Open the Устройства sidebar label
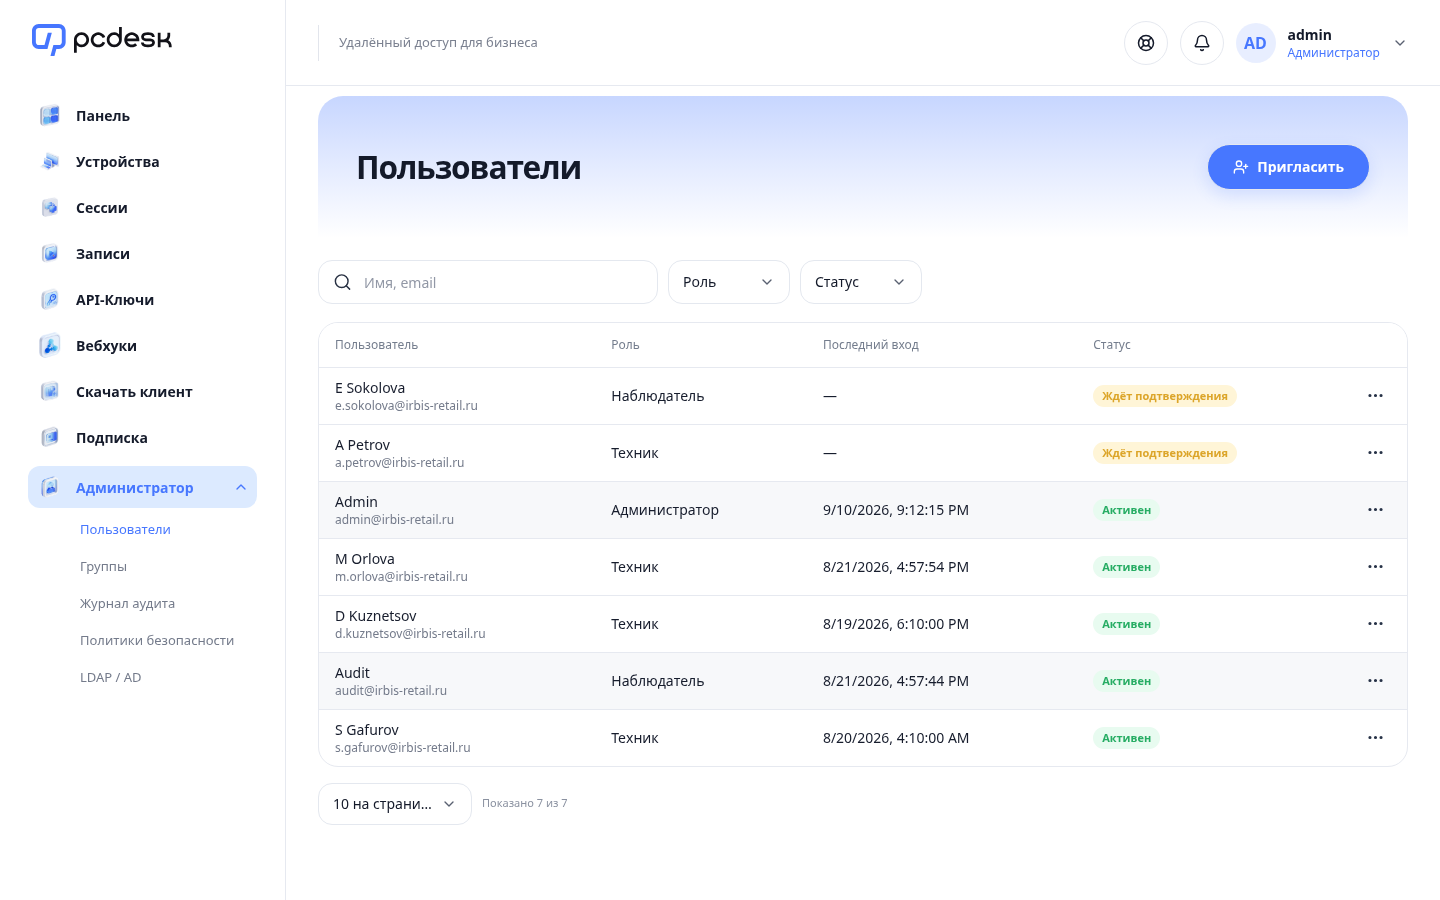The image size is (1440, 900). (x=118, y=162)
